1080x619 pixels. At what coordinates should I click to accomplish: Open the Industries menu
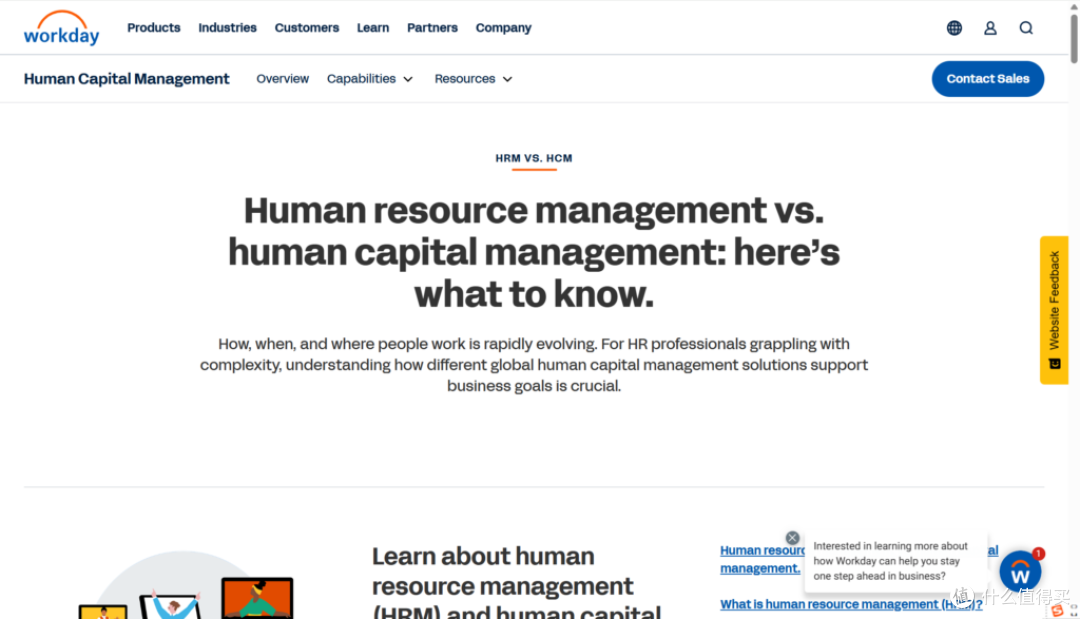(x=227, y=28)
